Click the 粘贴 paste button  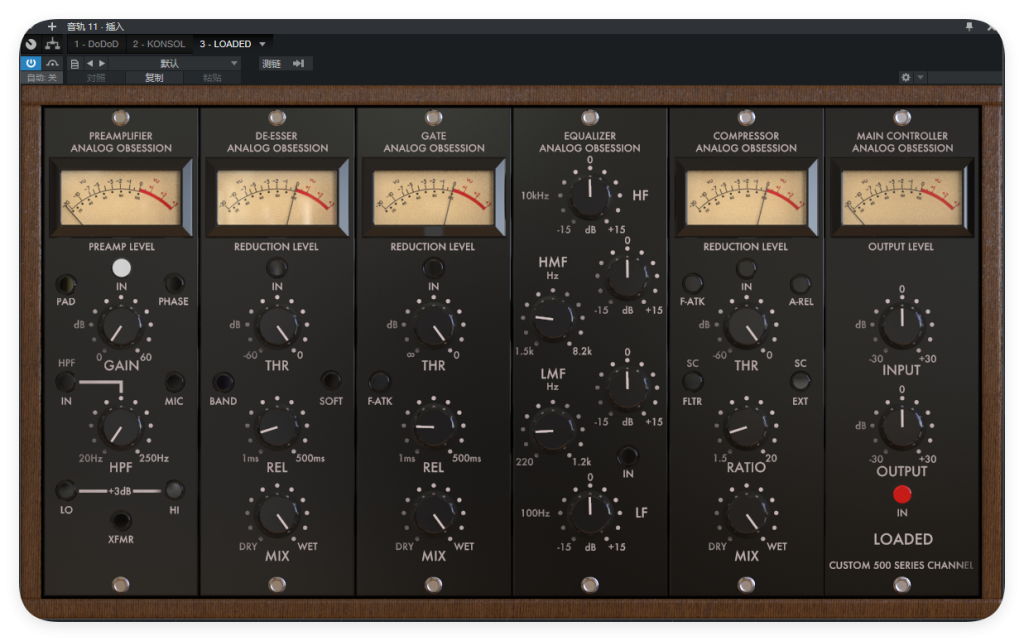pos(212,78)
